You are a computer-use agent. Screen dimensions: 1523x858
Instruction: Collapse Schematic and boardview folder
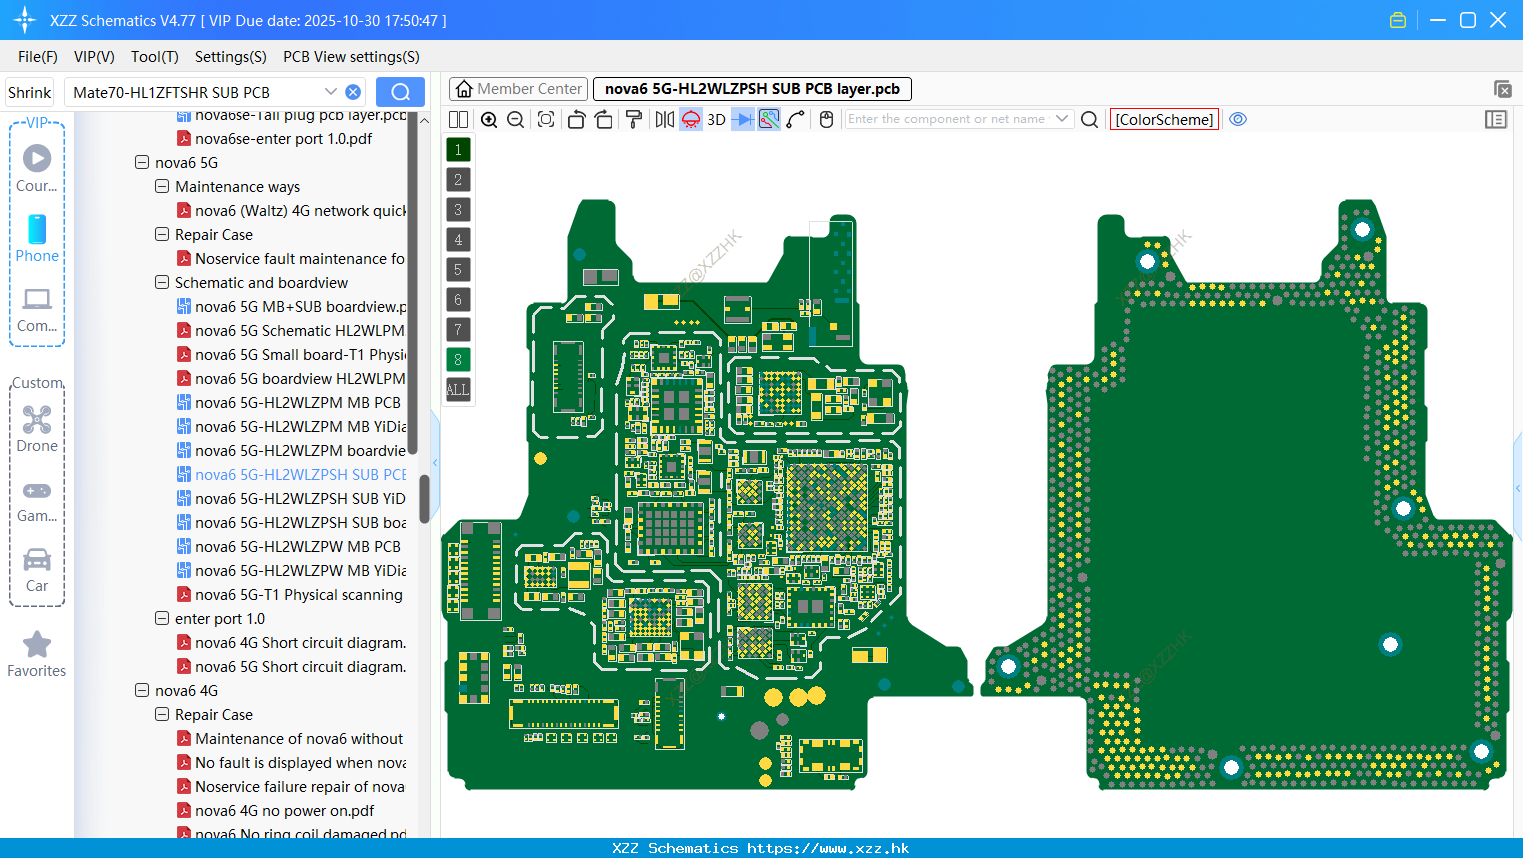pos(162,282)
